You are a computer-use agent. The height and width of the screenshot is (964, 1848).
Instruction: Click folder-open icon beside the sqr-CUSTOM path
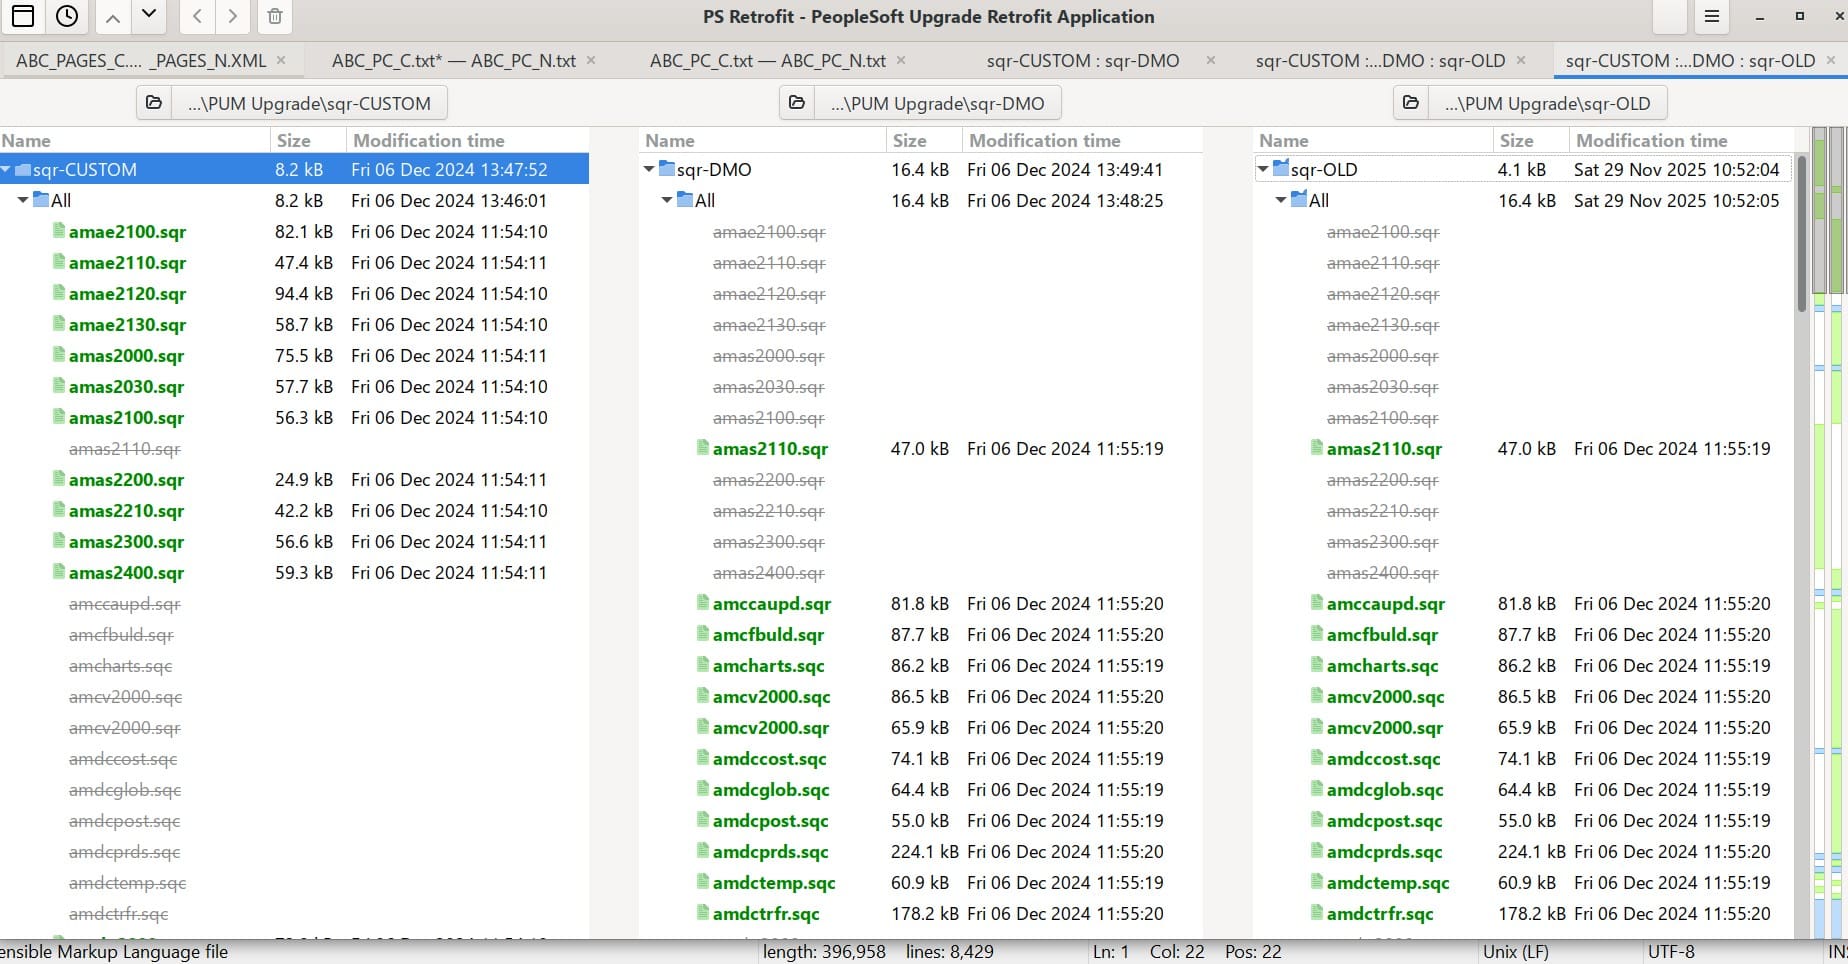click(154, 103)
